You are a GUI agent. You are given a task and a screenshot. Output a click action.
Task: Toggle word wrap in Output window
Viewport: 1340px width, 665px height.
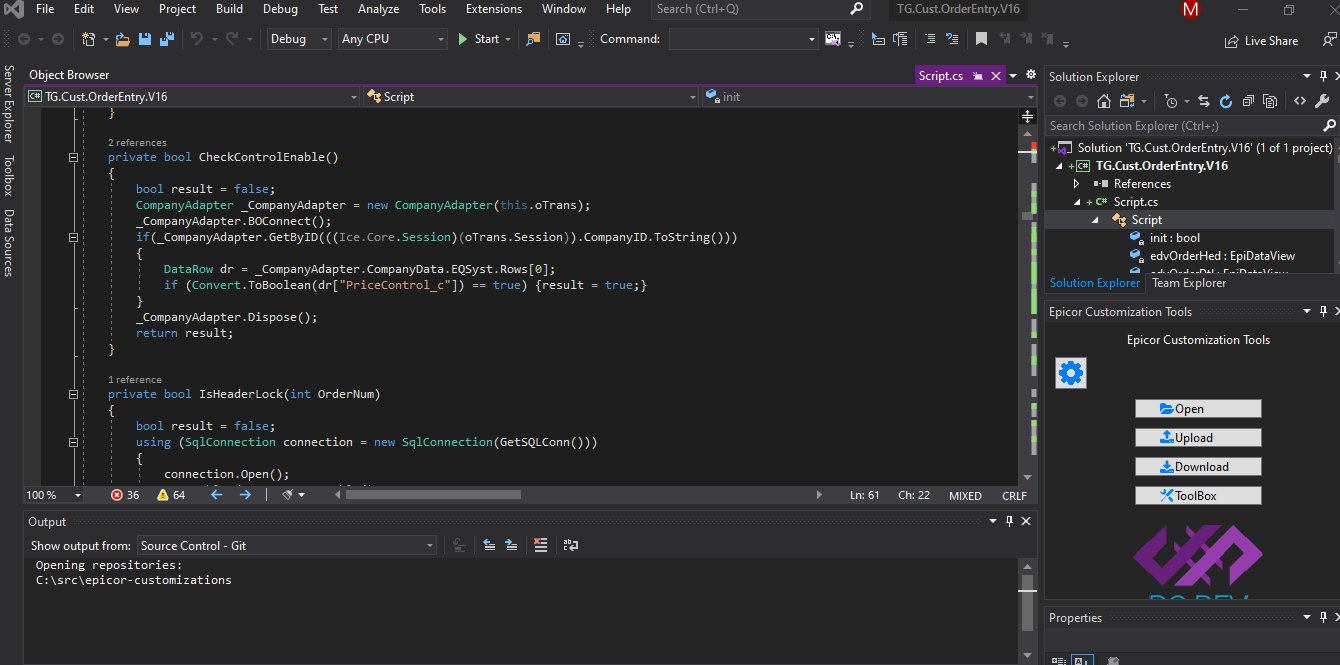click(x=570, y=545)
